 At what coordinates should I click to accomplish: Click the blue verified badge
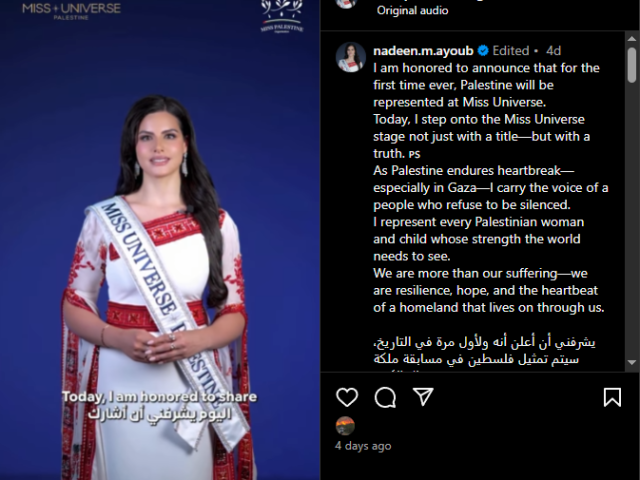click(483, 51)
